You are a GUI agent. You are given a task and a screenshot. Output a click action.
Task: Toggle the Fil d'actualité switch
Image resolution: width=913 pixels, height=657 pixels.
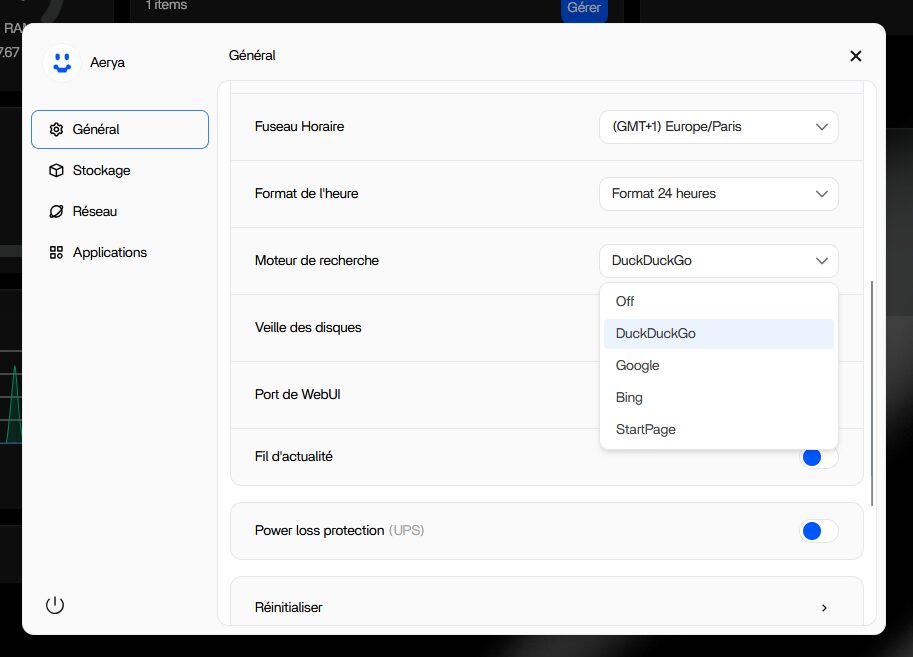[x=819, y=457]
